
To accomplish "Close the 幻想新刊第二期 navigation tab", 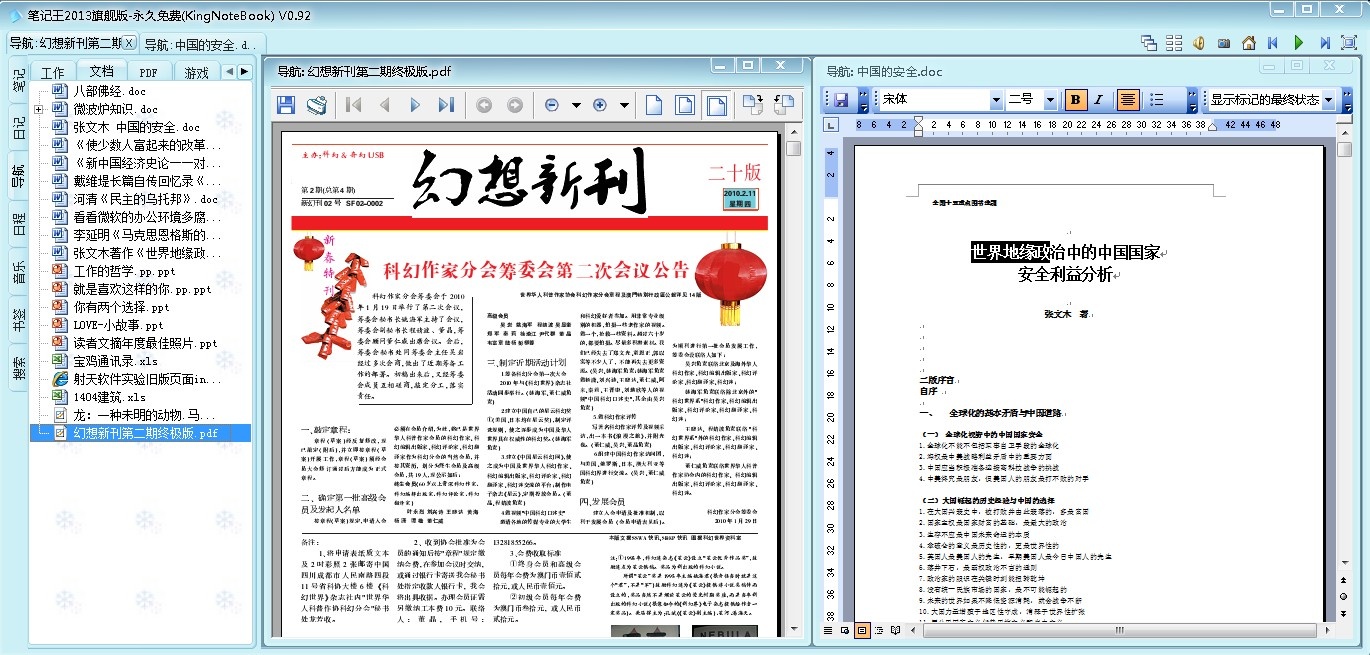I will pyautogui.click(x=130, y=42).
